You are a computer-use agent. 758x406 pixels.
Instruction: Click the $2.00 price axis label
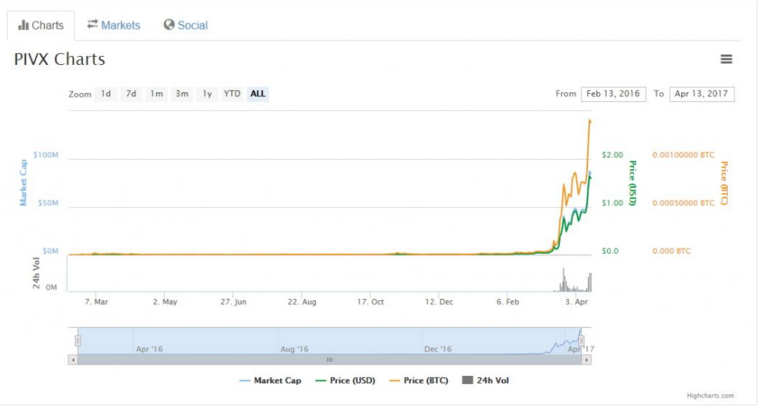coord(612,155)
